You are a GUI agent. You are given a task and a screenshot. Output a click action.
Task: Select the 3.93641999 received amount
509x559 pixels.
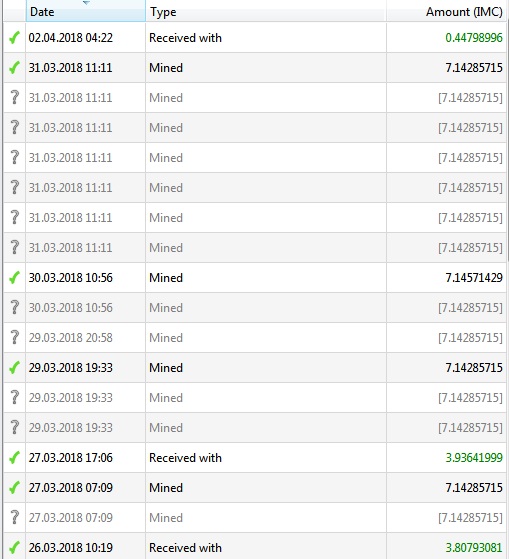tap(474, 457)
